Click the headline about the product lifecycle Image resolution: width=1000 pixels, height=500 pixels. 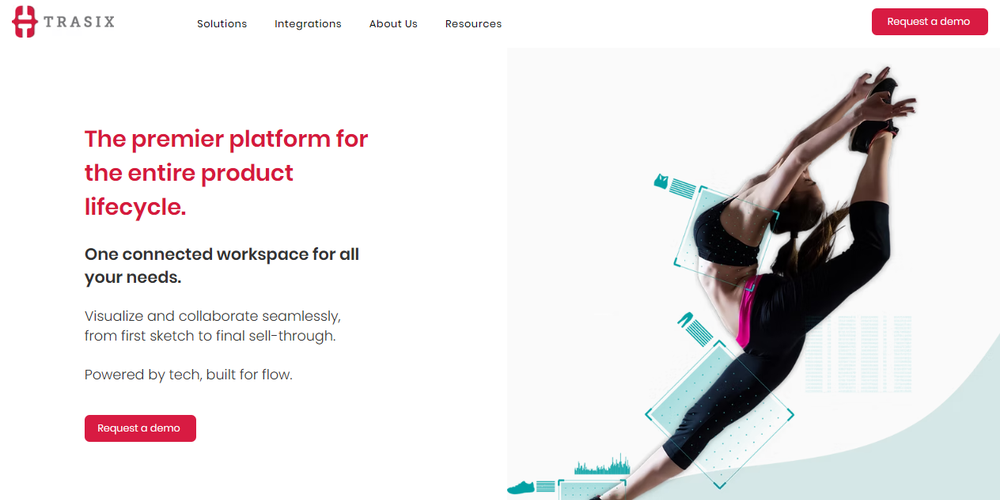click(226, 173)
